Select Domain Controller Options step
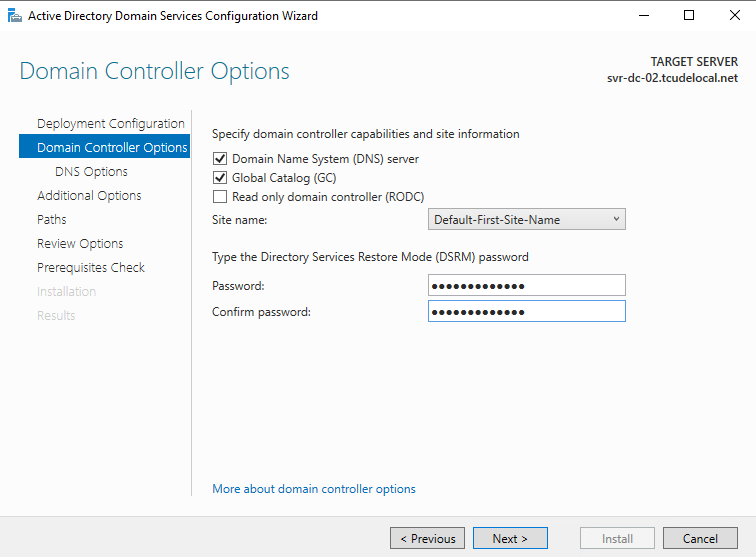 pos(105,147)
